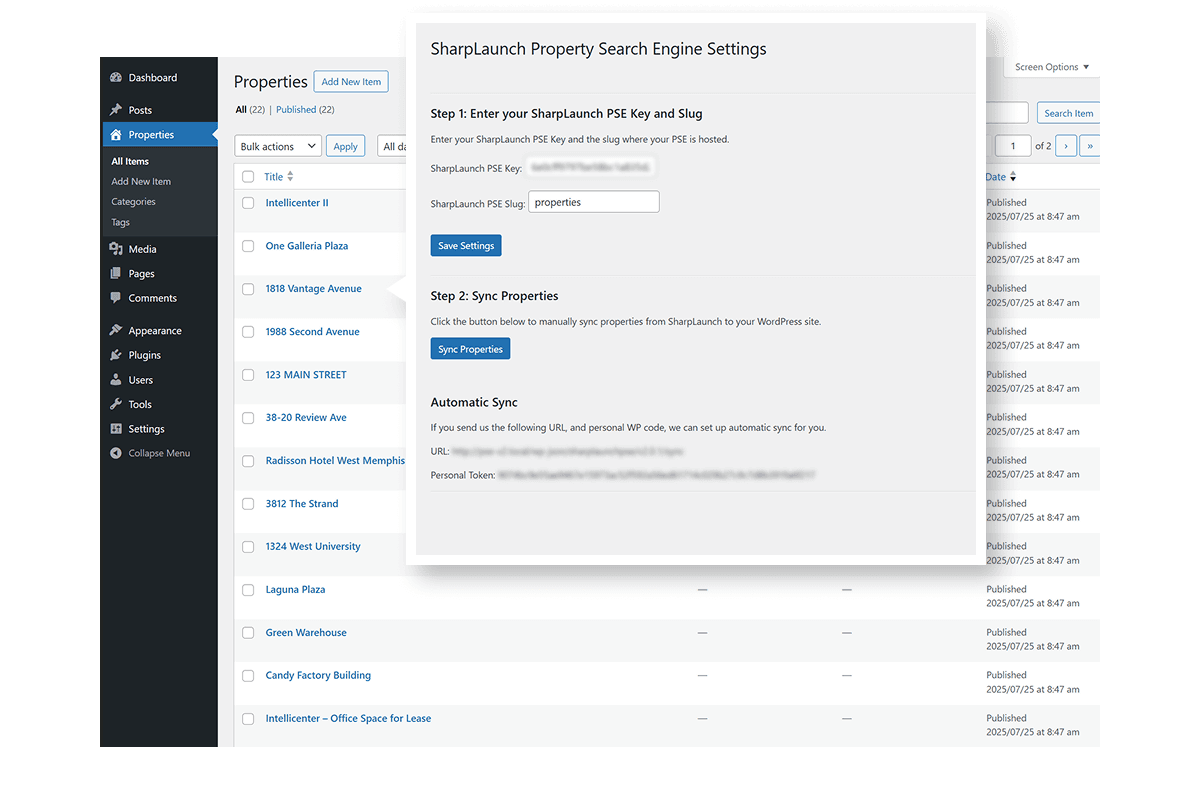Open Intellicenter – Office Space for Lease
This screenshot has height=802, width=1200.
(348, 719)
